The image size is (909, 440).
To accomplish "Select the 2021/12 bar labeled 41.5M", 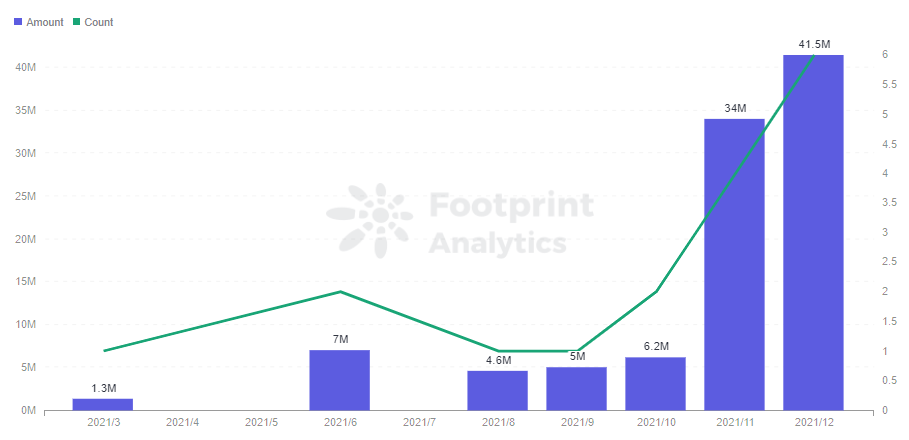I will 813,232.
